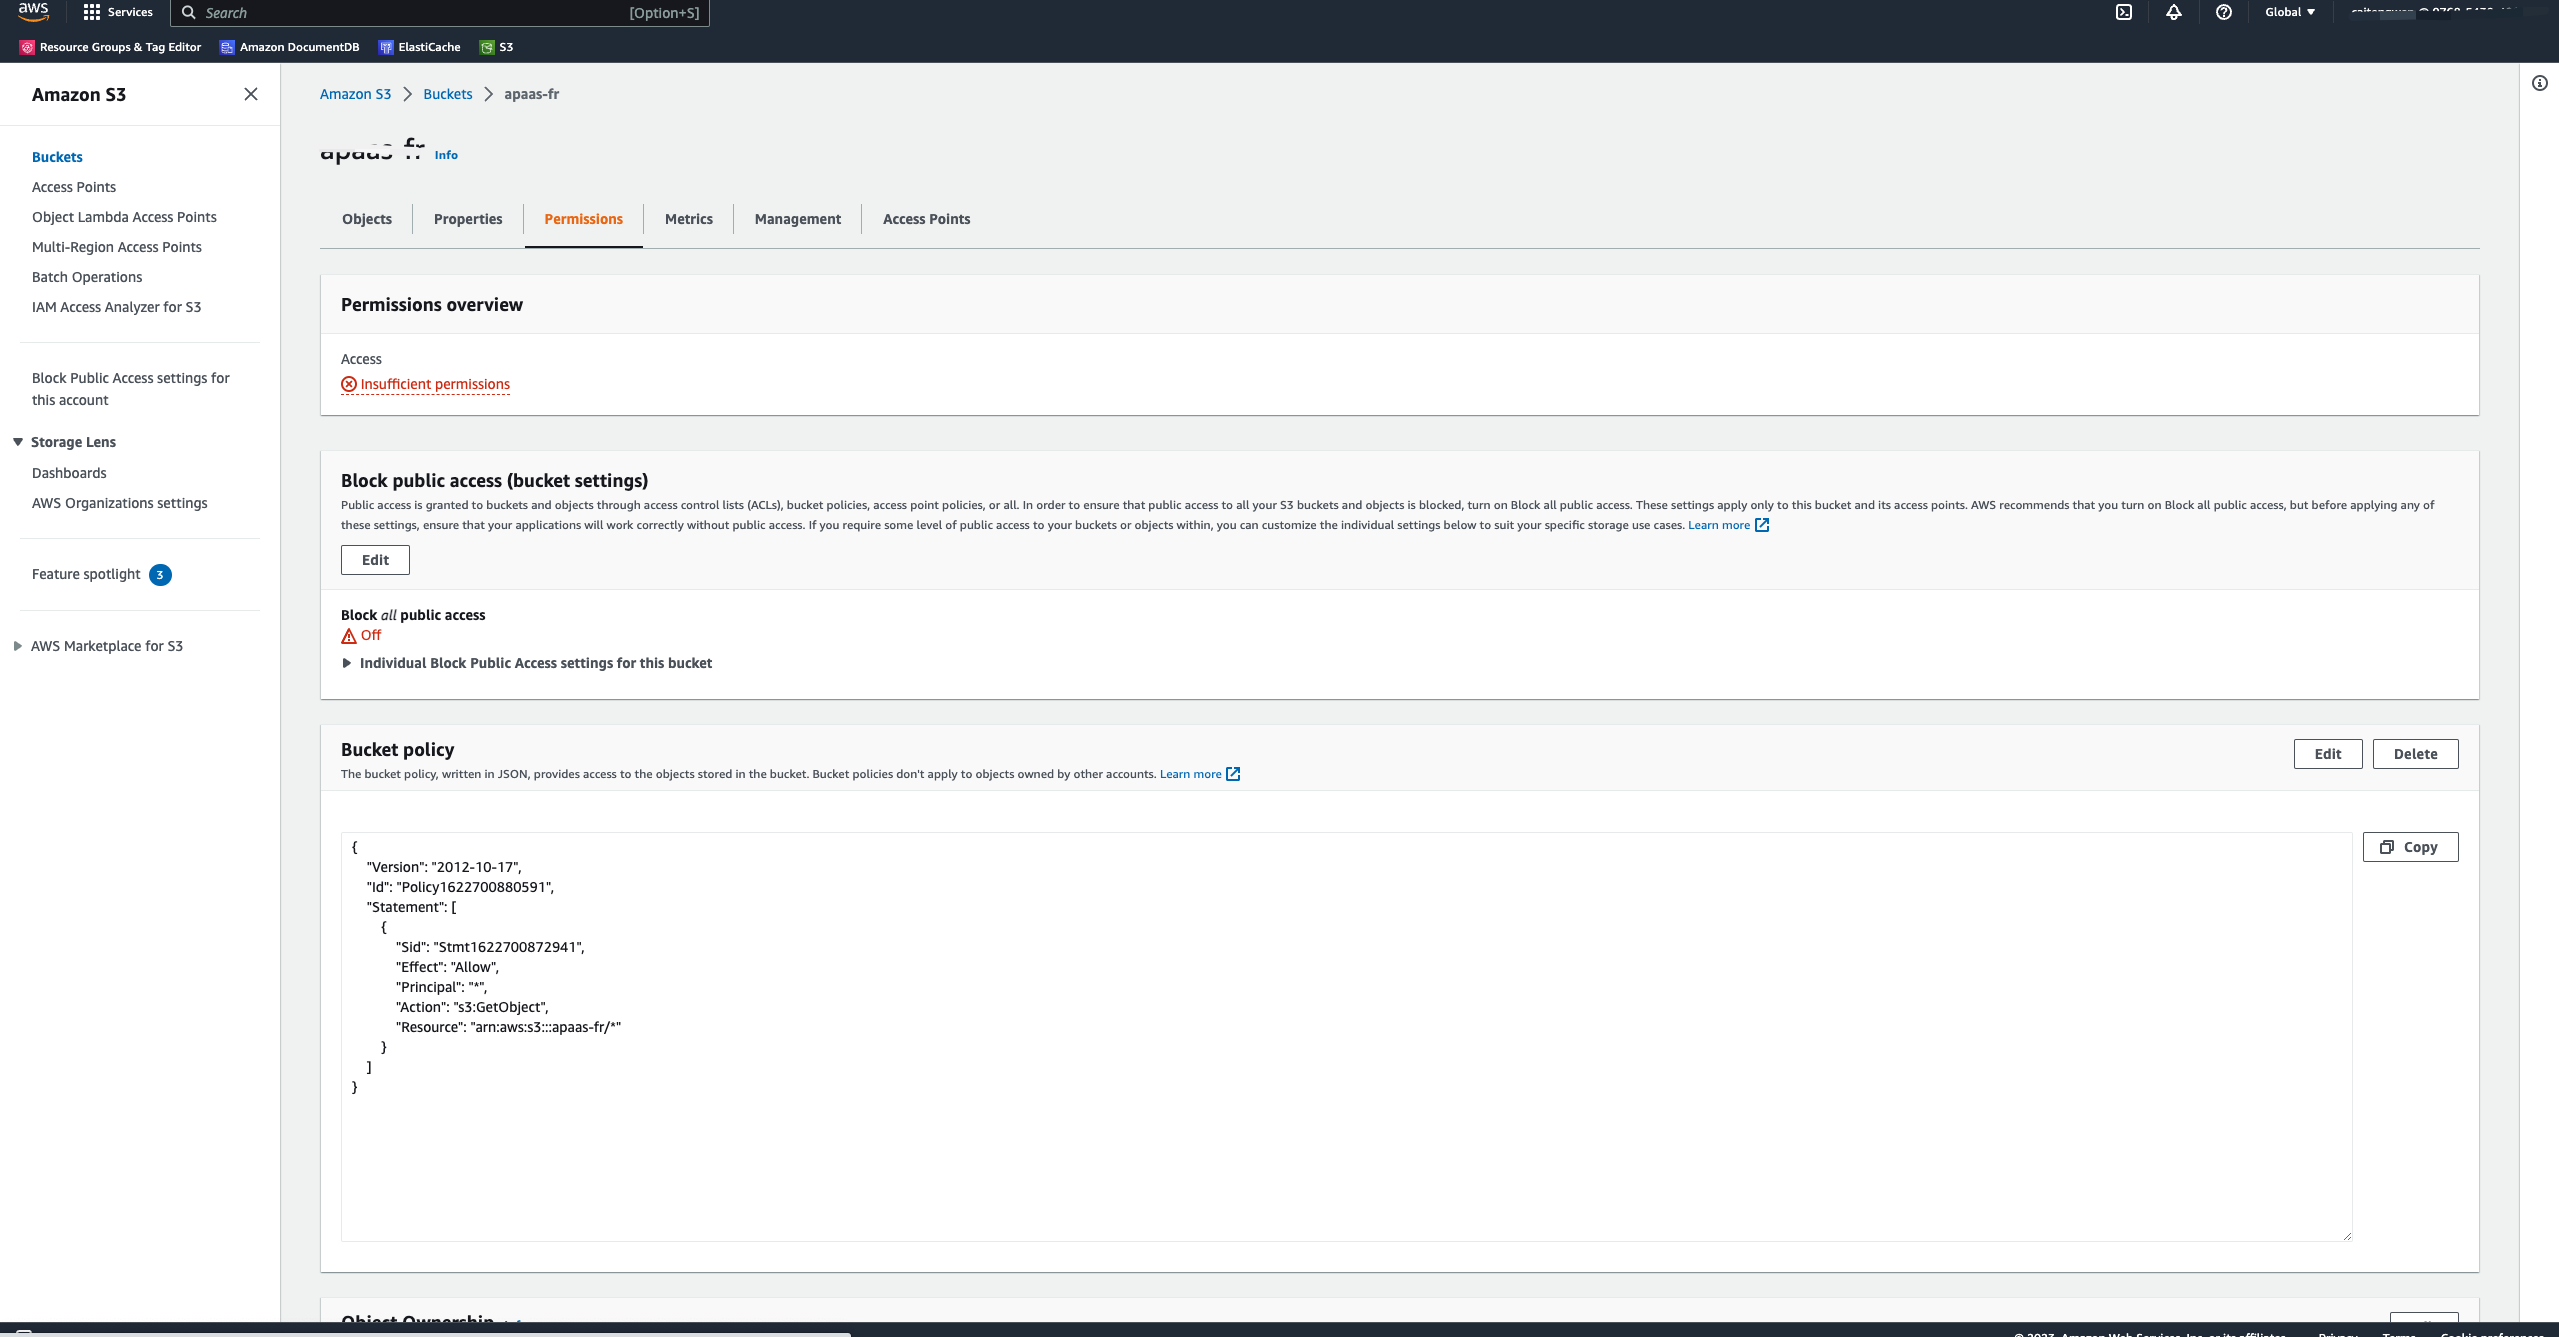The image size is (2559, 1337).
Task: Open Block Public Access settings for this account
Action: [131, 389]
